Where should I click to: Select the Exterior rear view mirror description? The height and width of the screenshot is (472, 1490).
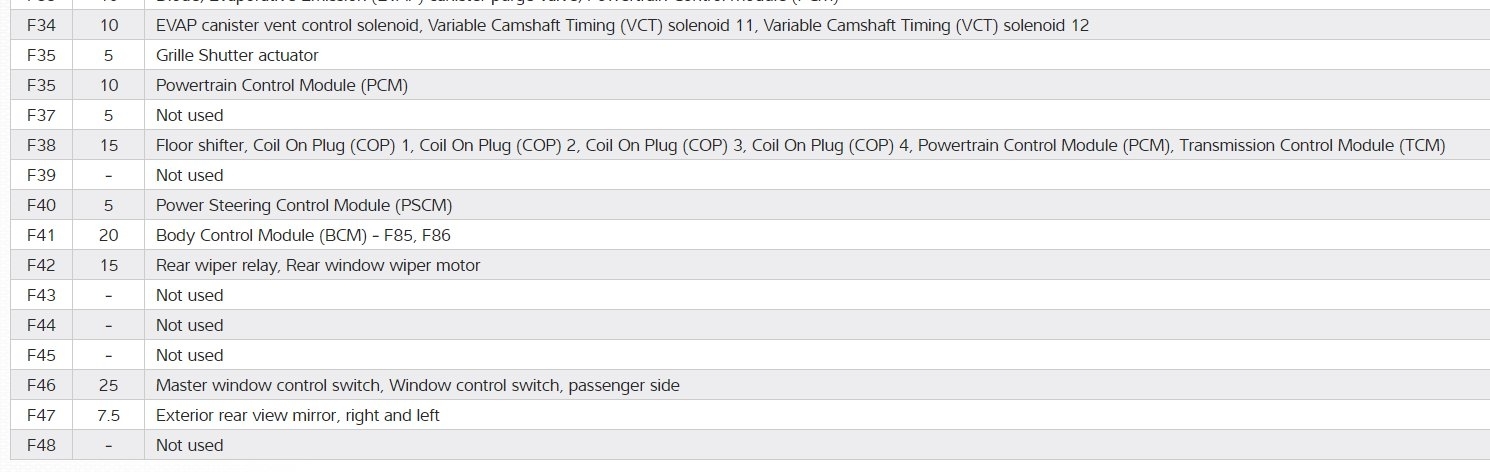297,415
